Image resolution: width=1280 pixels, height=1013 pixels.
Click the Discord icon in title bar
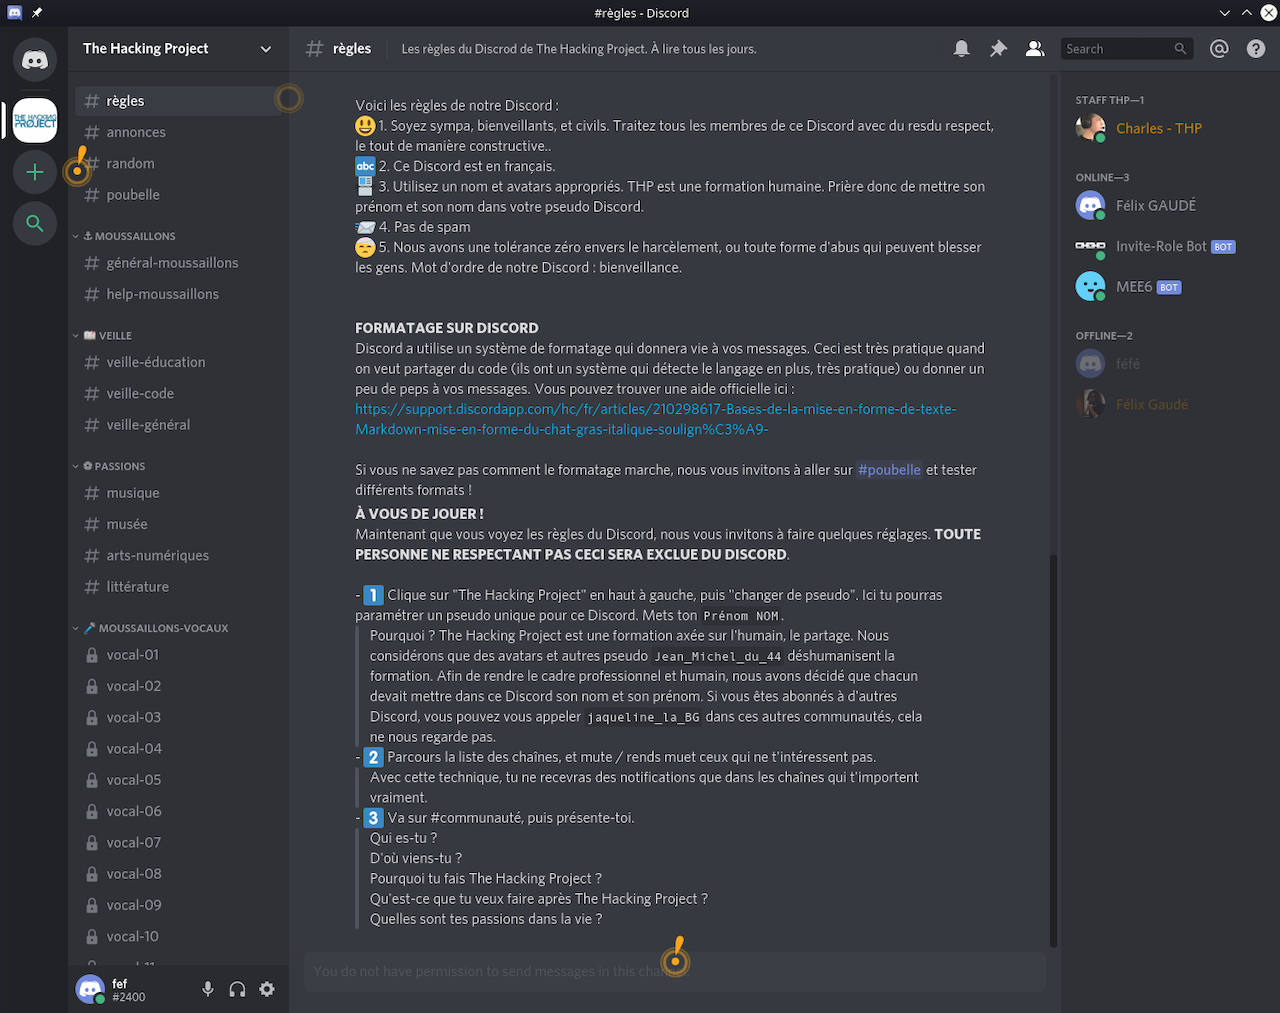(14, 13)
